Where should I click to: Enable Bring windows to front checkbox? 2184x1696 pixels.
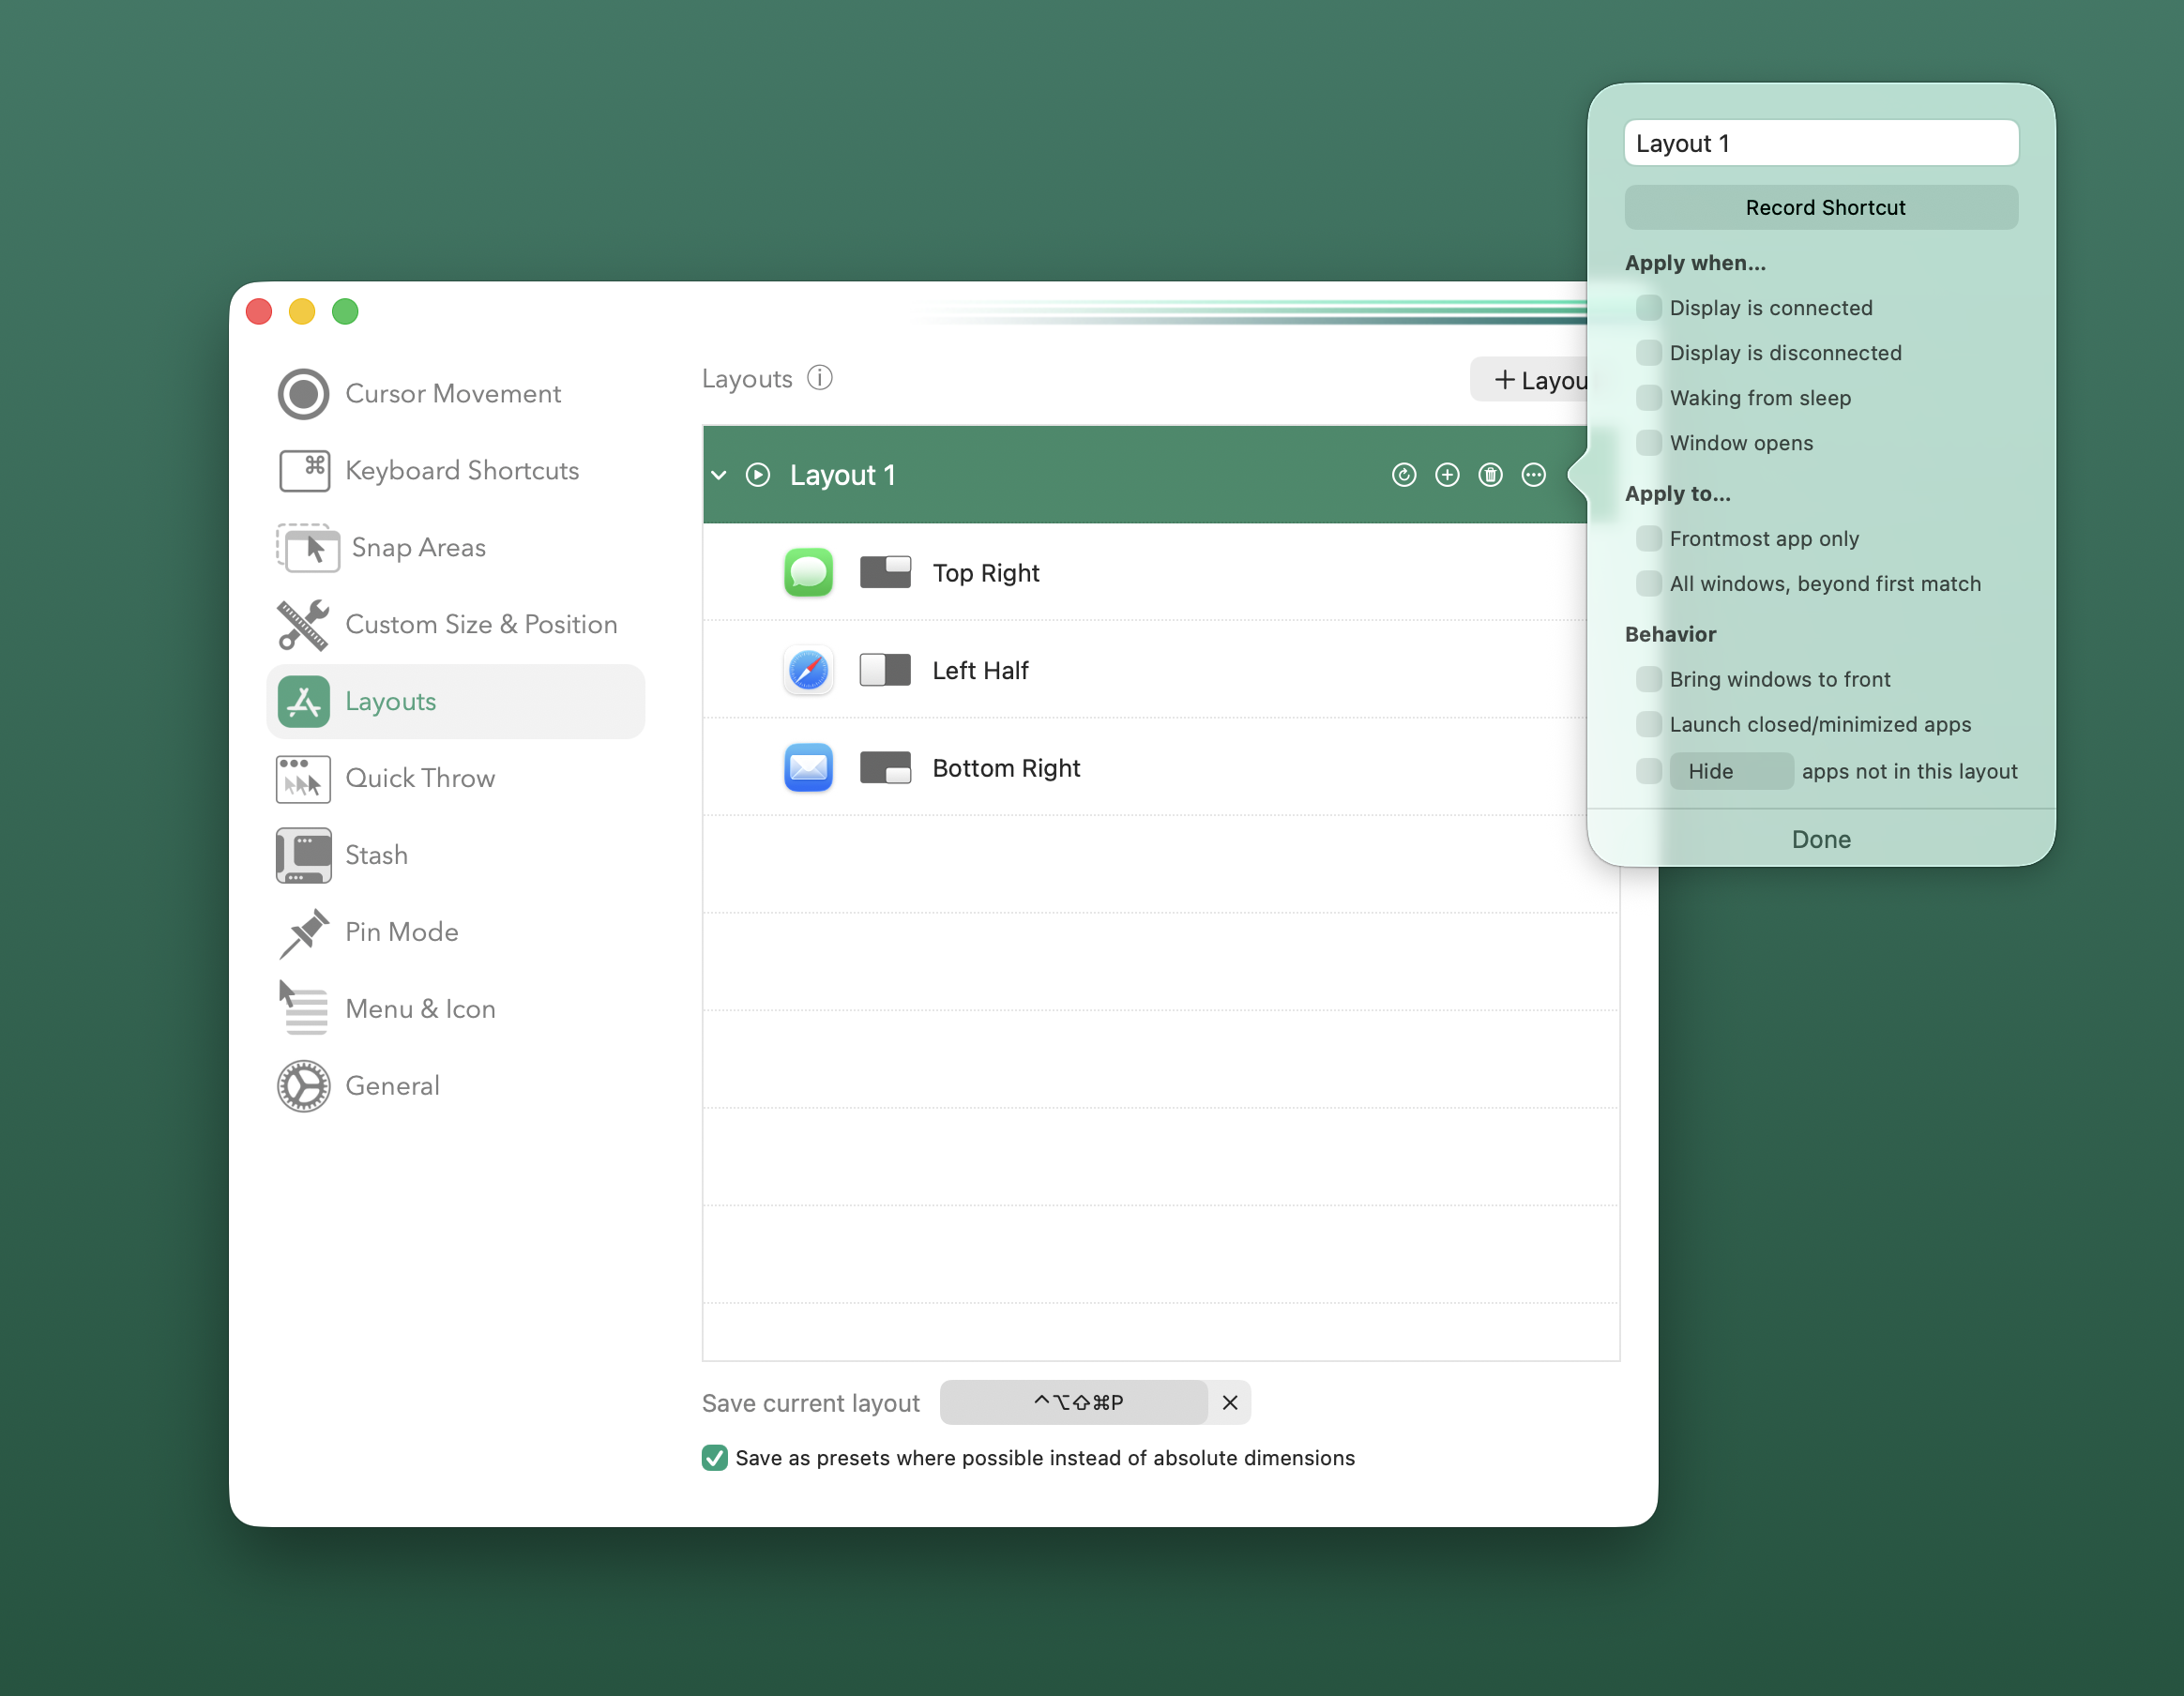click(x=1648, y=680)
